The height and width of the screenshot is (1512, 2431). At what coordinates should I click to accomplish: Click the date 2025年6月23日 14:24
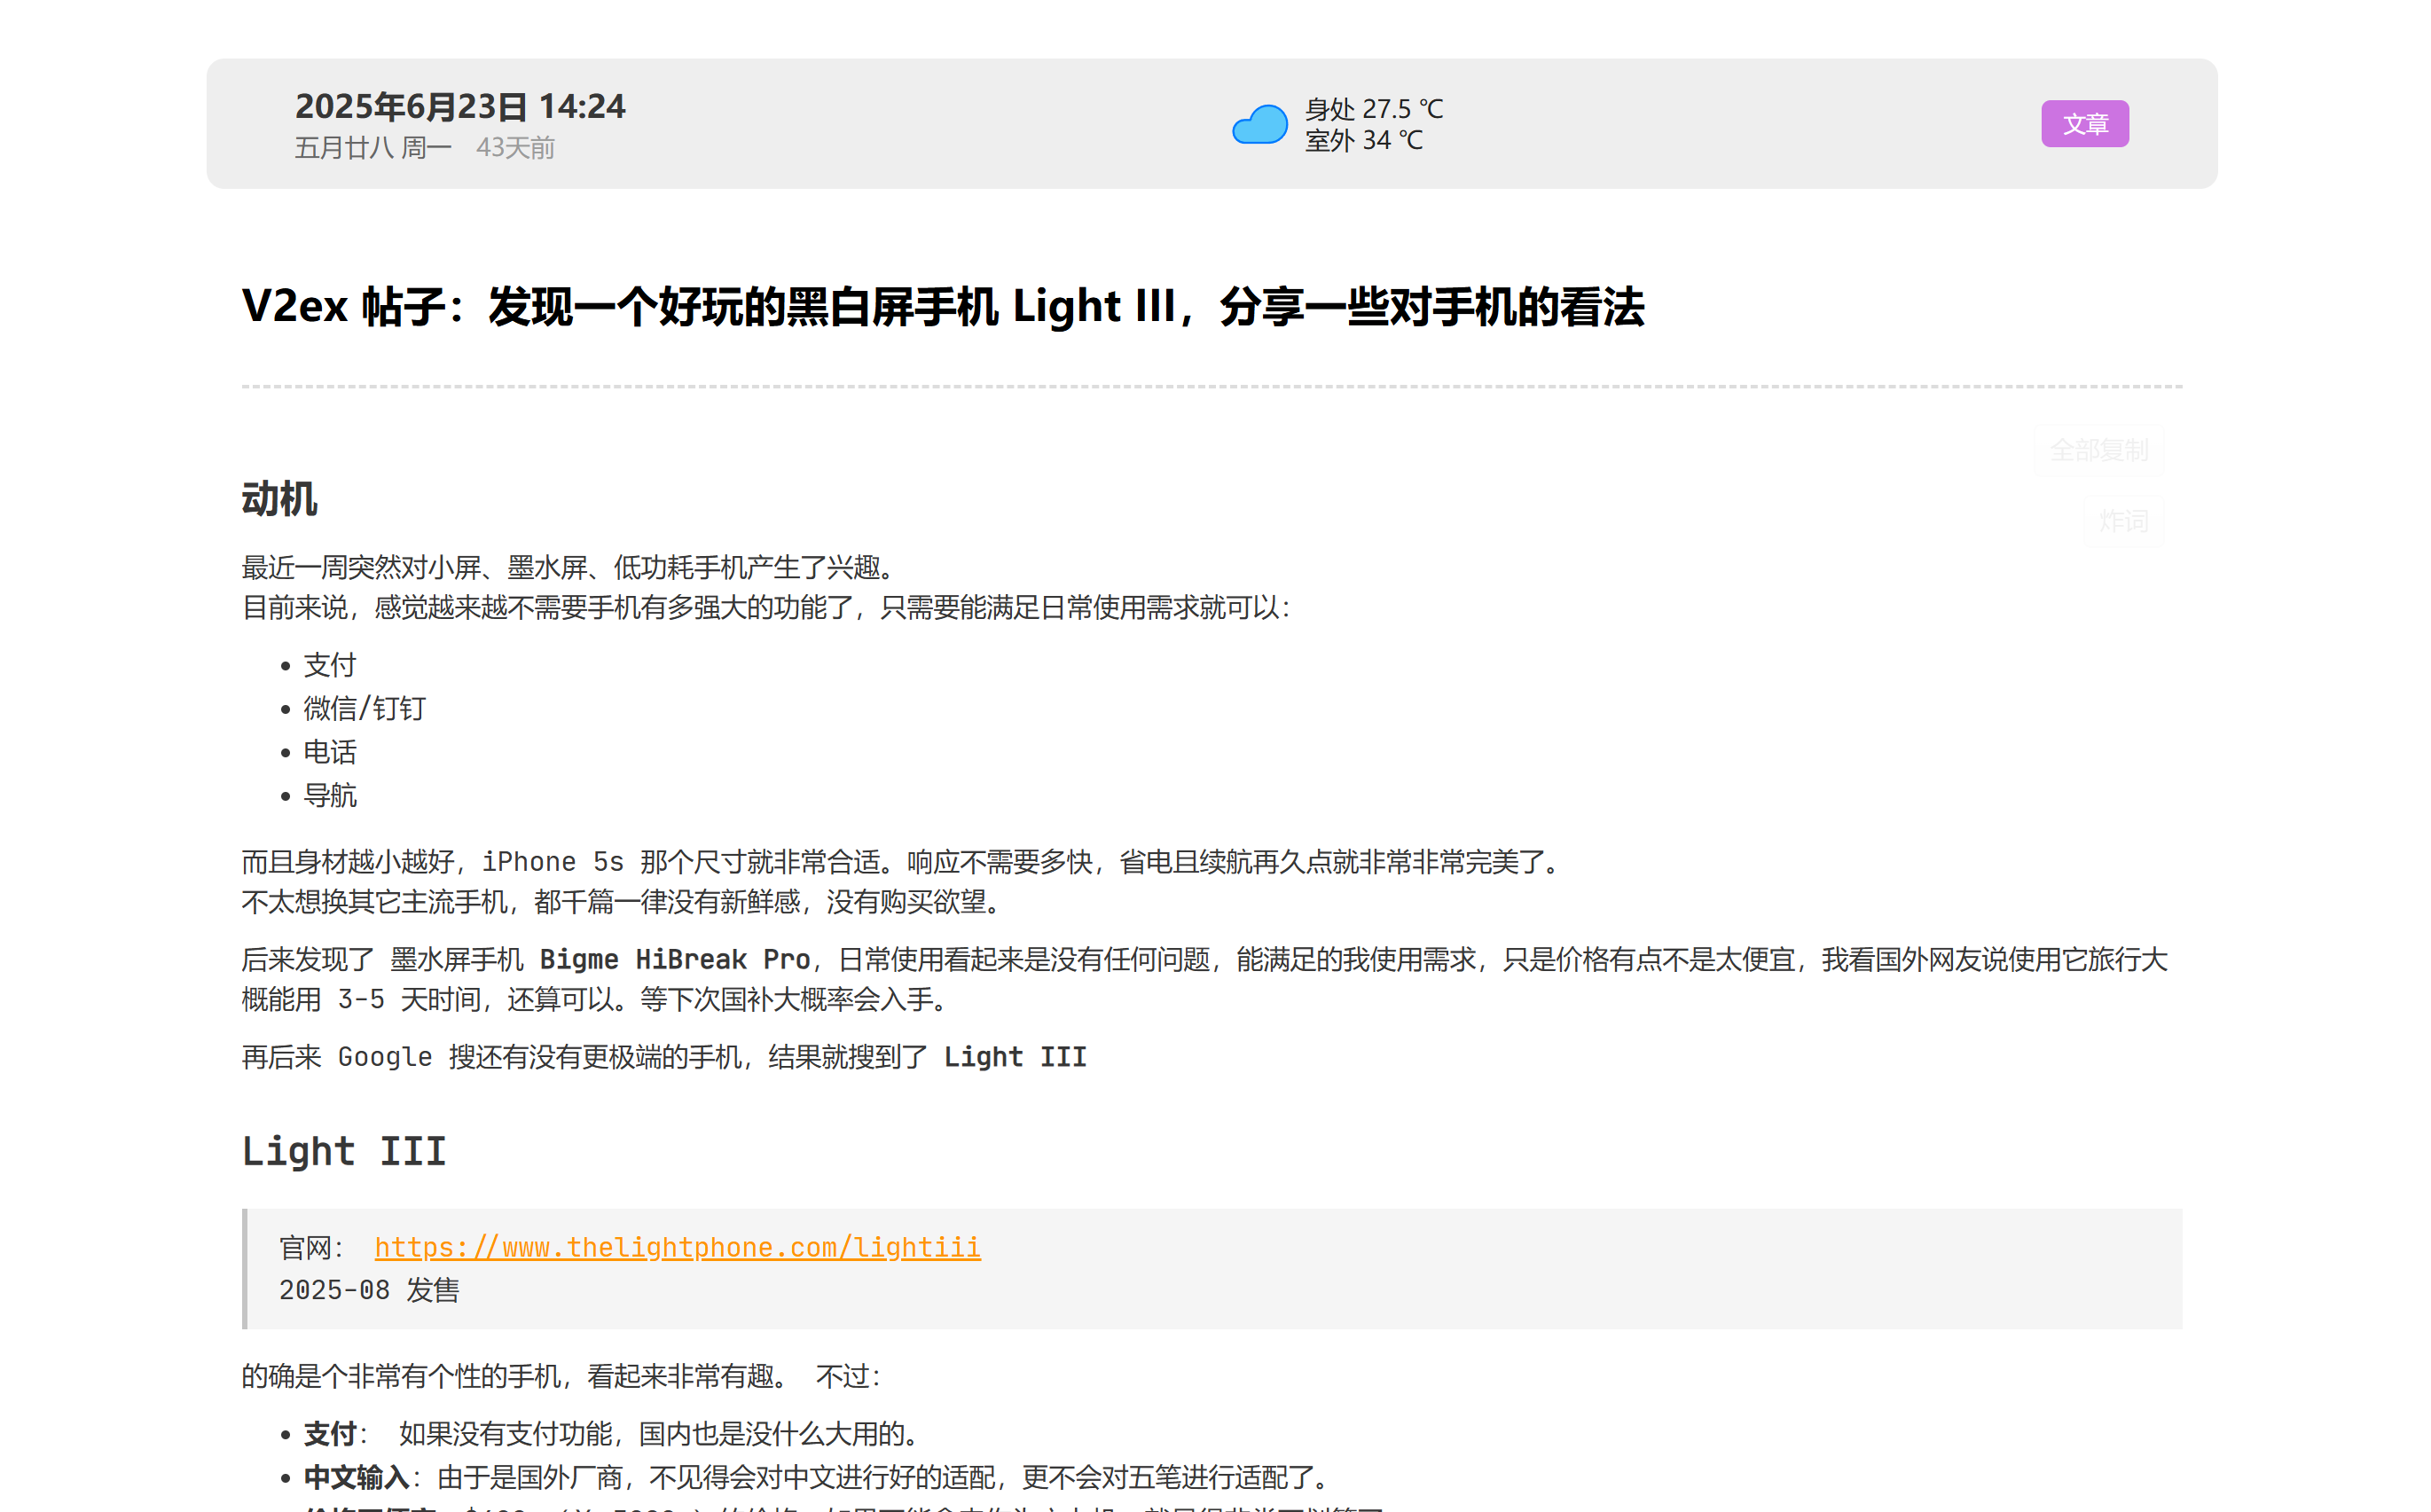pyautogui.click(x=460, y=106)
